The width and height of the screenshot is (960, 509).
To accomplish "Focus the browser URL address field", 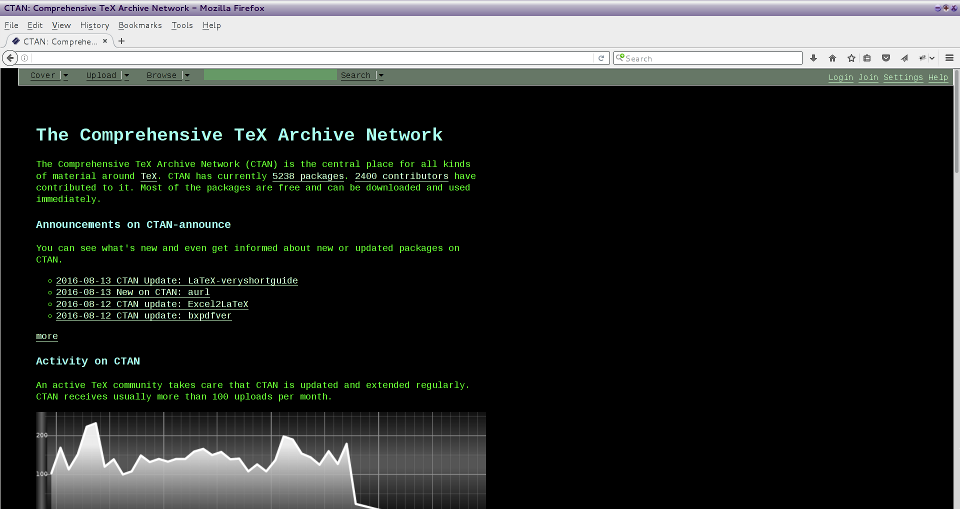I will (312, 58).
